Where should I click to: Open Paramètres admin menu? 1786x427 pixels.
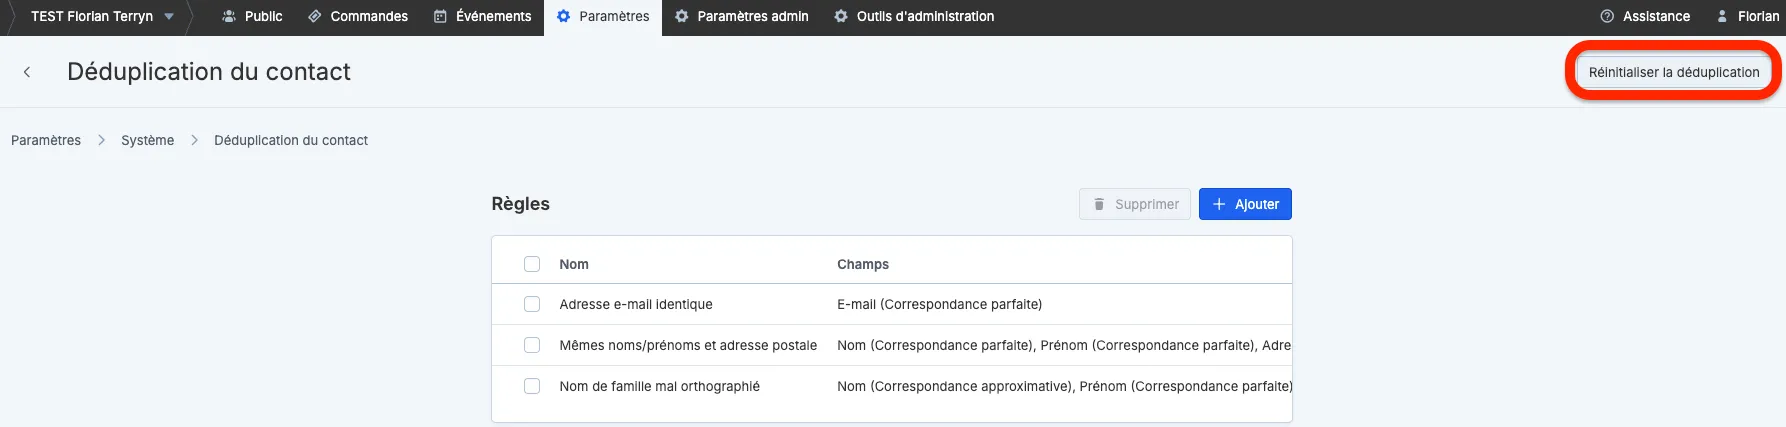742,16
